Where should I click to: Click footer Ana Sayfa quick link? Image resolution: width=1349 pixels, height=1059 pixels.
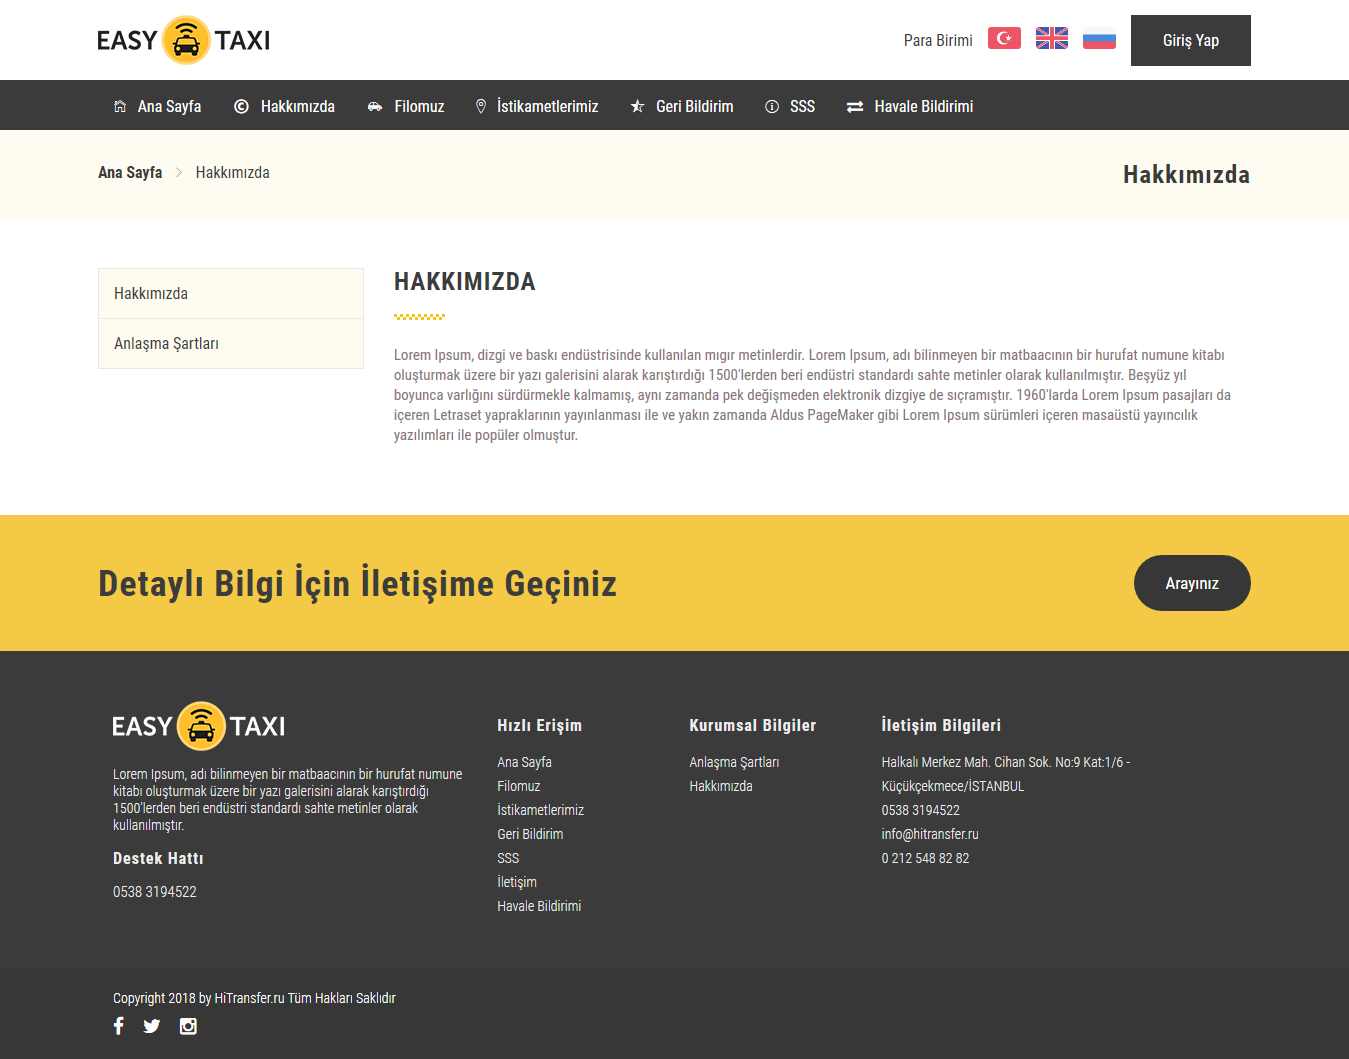pyautogui.click(x=524, y=762)
